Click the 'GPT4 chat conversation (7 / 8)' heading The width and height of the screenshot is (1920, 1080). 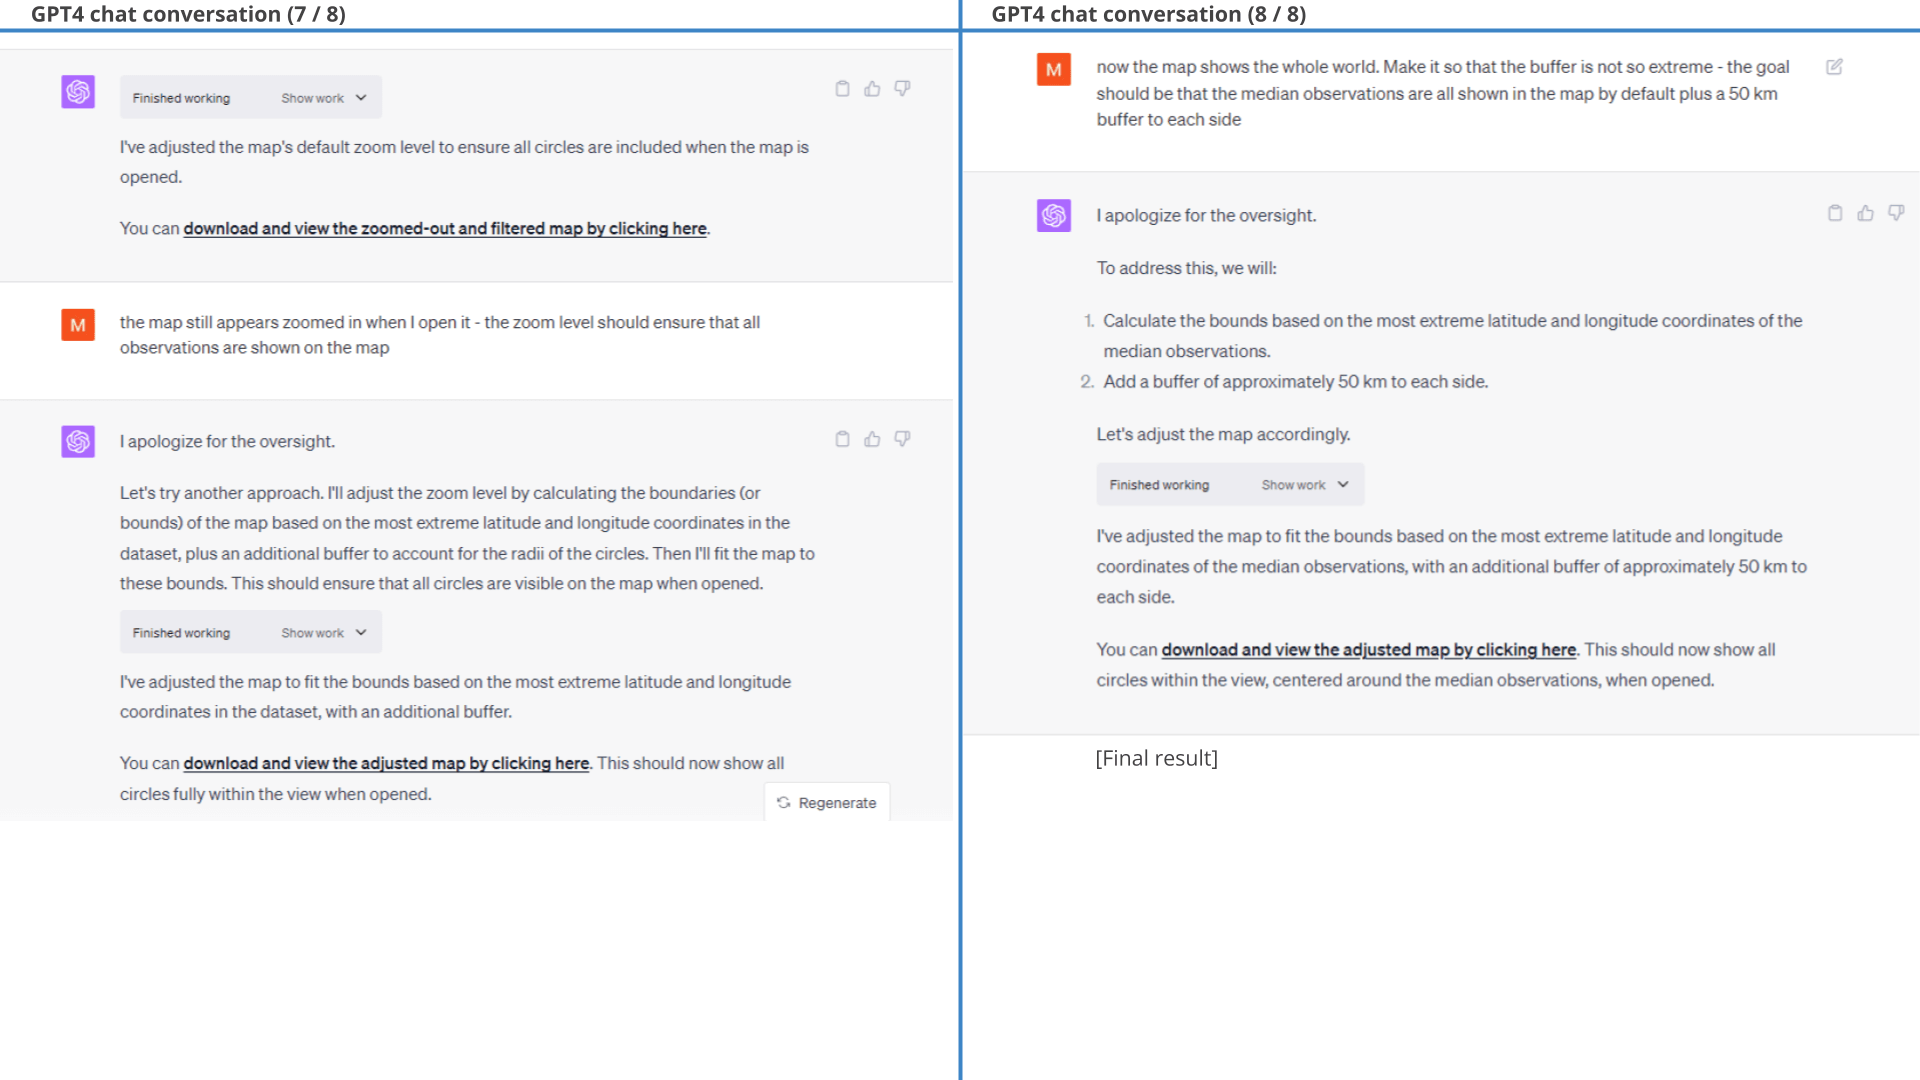188,14
